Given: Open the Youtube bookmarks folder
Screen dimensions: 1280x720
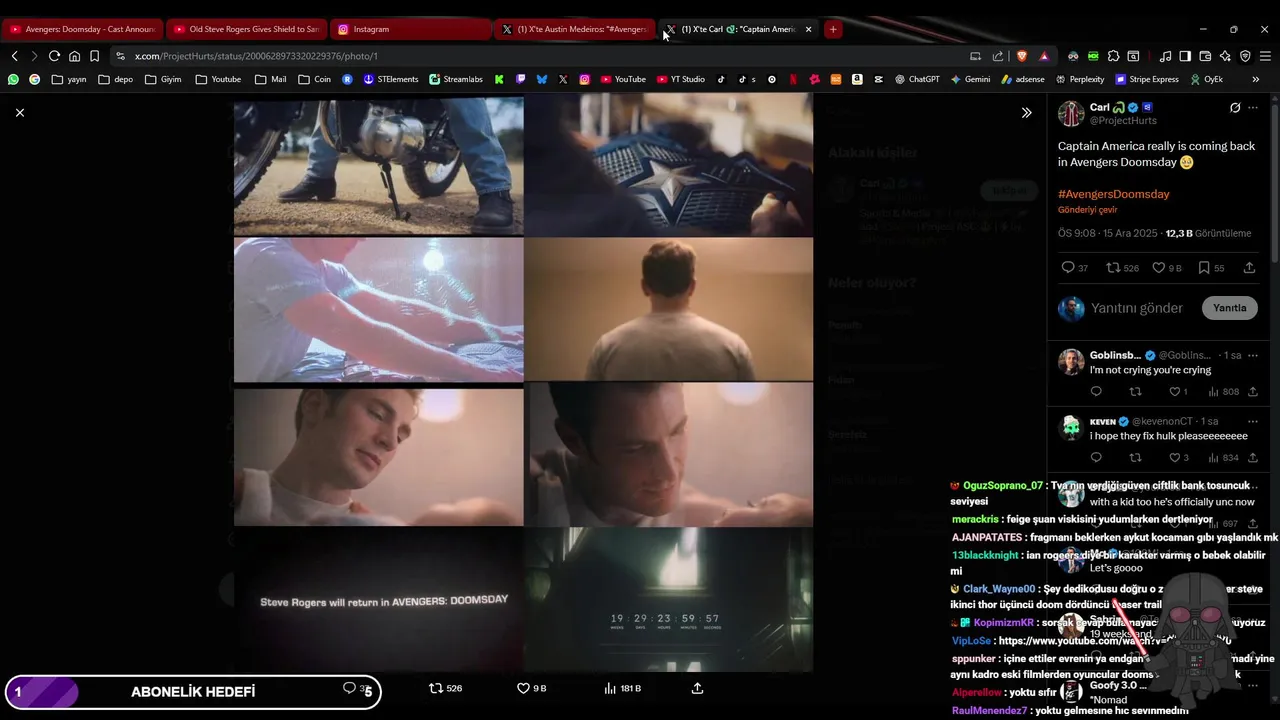Looking at the screenshot, I should (218, 79).
